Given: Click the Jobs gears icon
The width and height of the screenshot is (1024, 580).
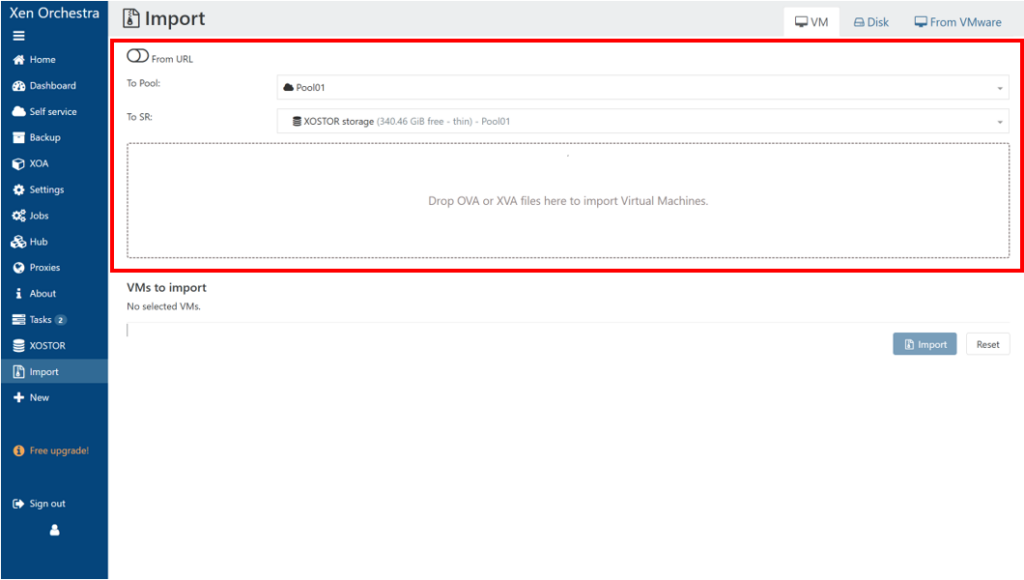Looking at the screenshot, I should point(18,216).
